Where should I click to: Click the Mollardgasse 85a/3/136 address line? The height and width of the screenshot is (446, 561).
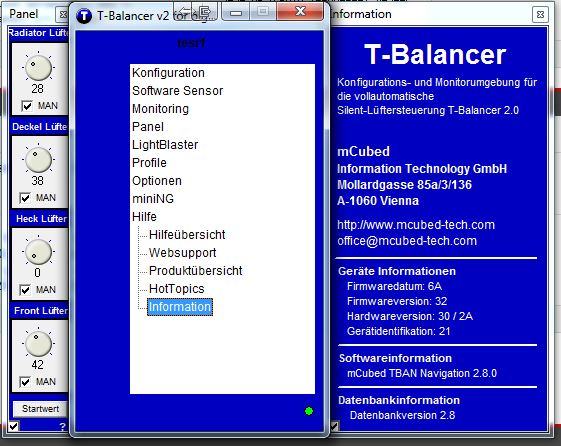pyautogui.click(x=404, y=185)
